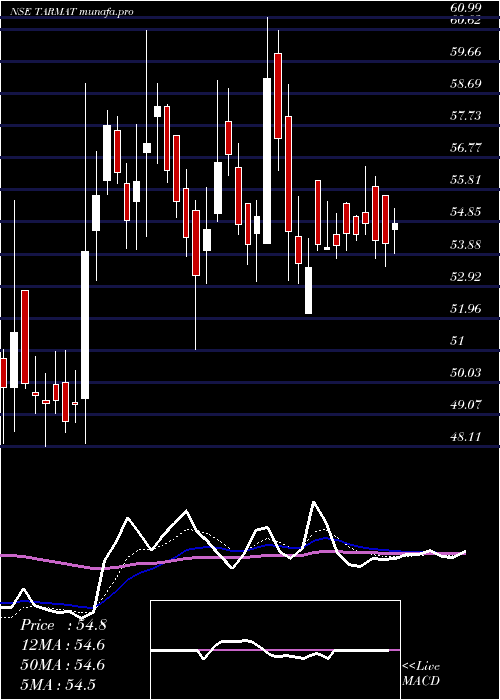Screen dimensions: 500x700
Task: Click the 56.77 price axis label
Action: [x=466, y=147]
